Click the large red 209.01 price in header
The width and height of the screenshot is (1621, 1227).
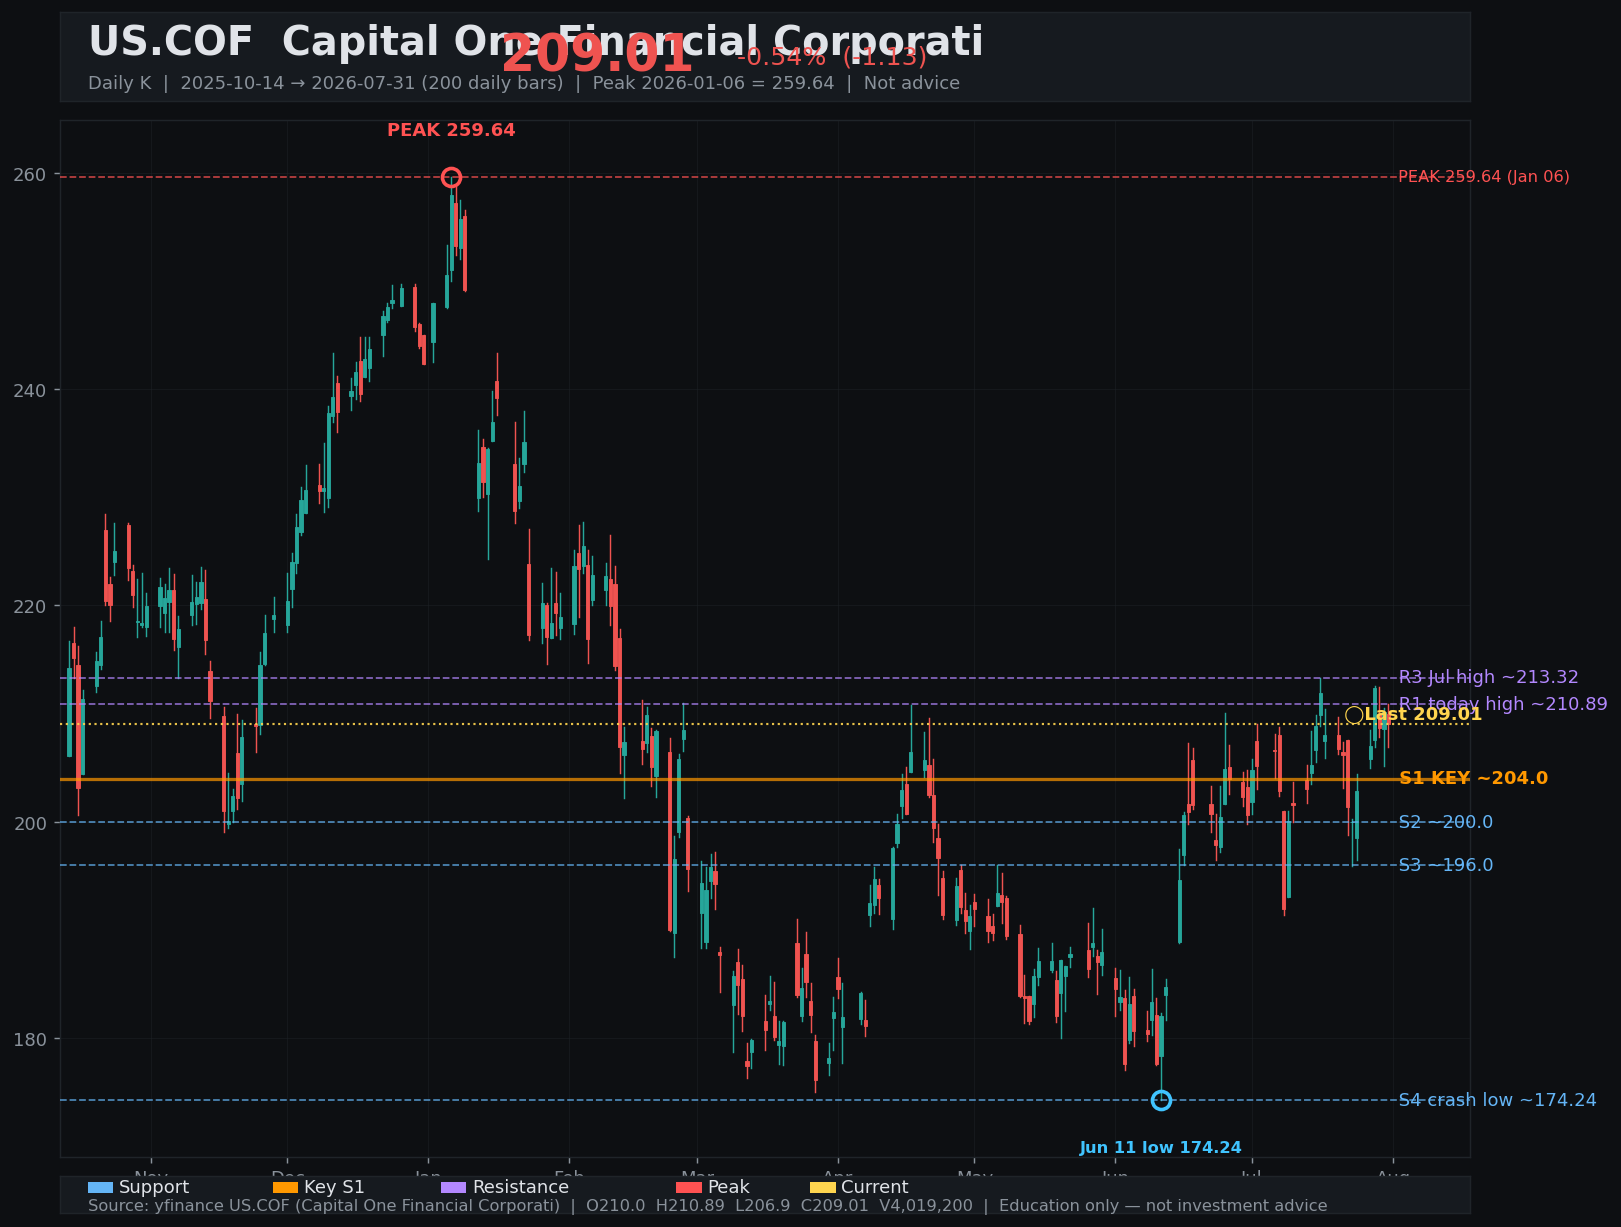click(597, 54)
